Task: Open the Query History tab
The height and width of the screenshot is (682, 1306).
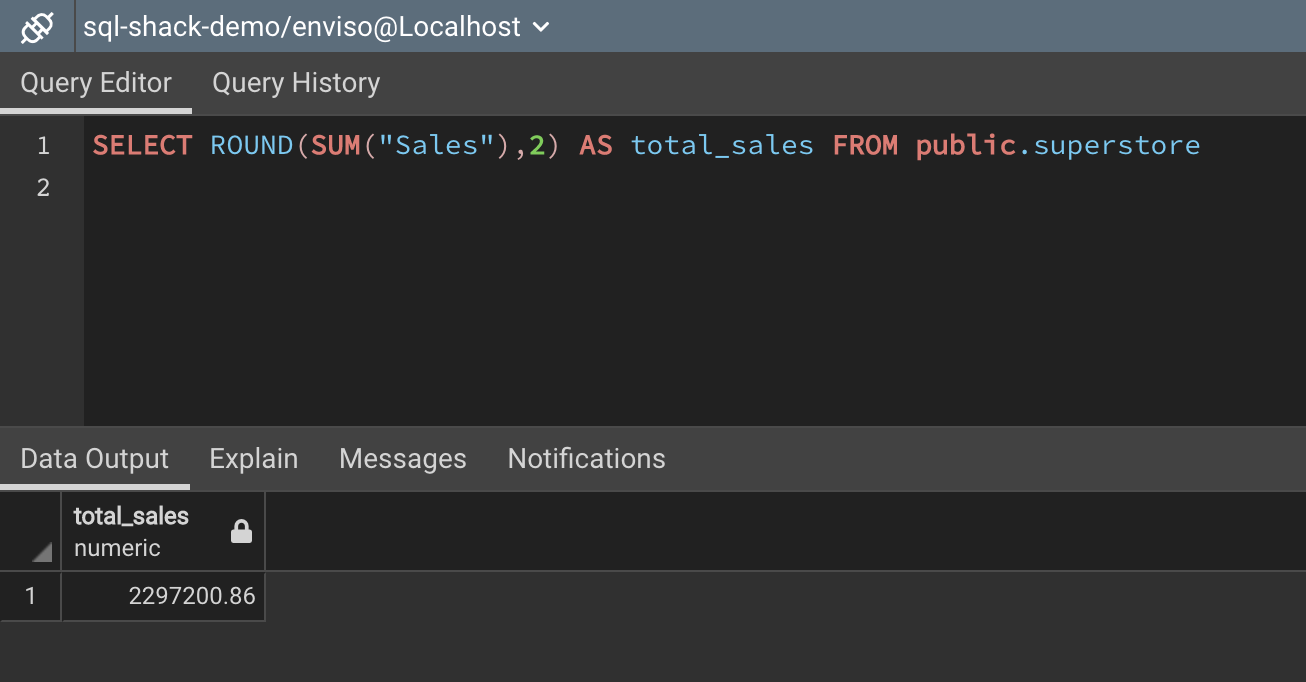Action: tap(296, 83)
